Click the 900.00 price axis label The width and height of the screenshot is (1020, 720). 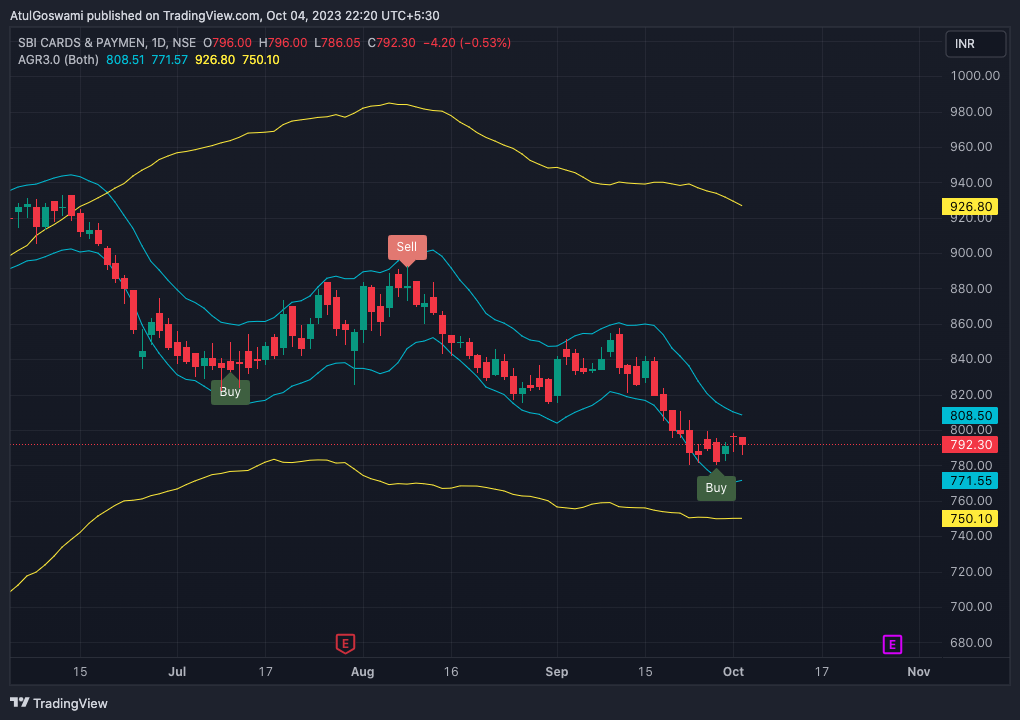click(x=971, y=253)
